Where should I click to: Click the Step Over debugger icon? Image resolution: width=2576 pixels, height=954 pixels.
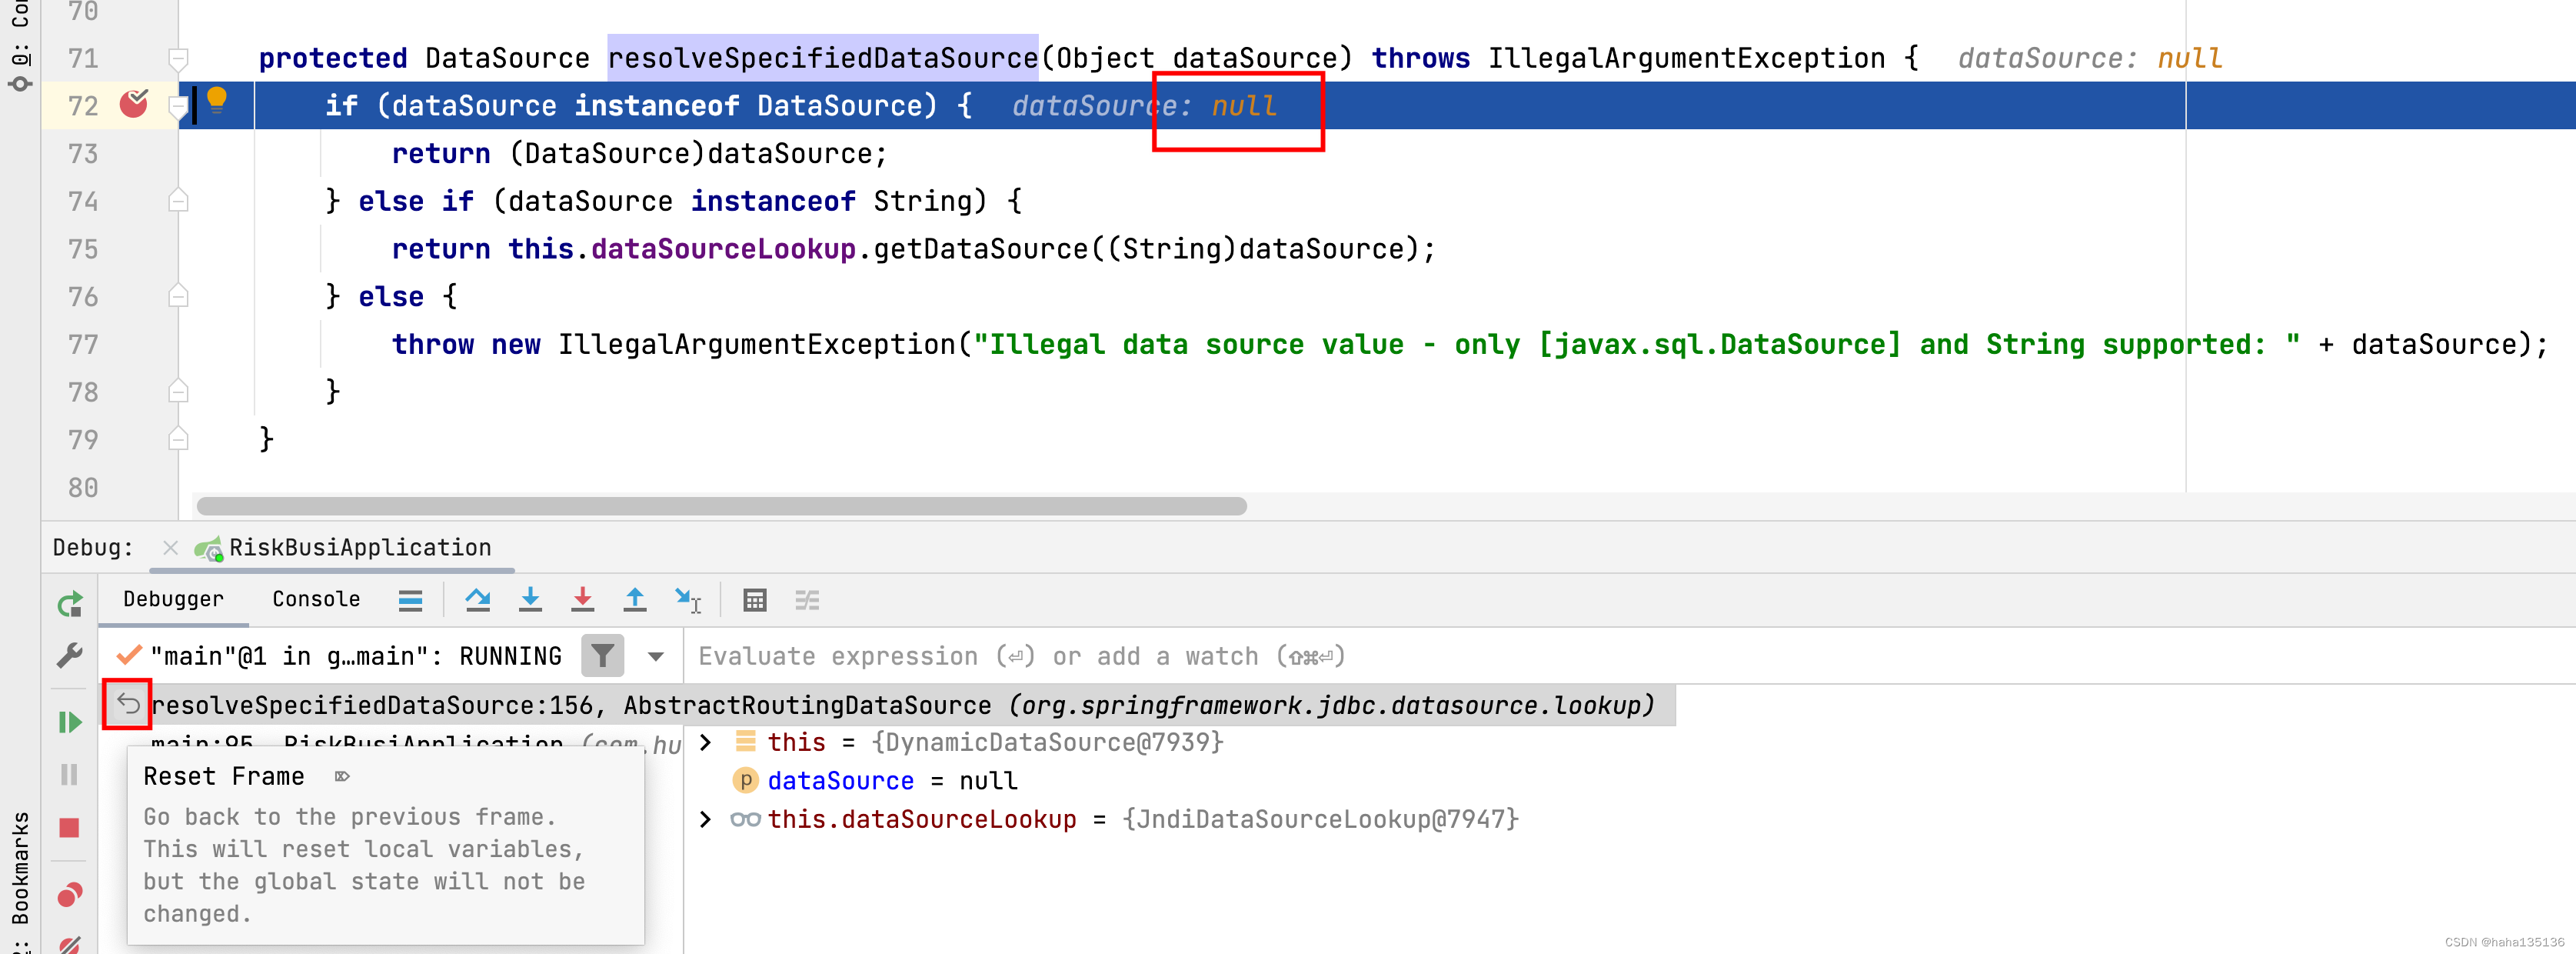pyautogui.click(x=478, y=600)
